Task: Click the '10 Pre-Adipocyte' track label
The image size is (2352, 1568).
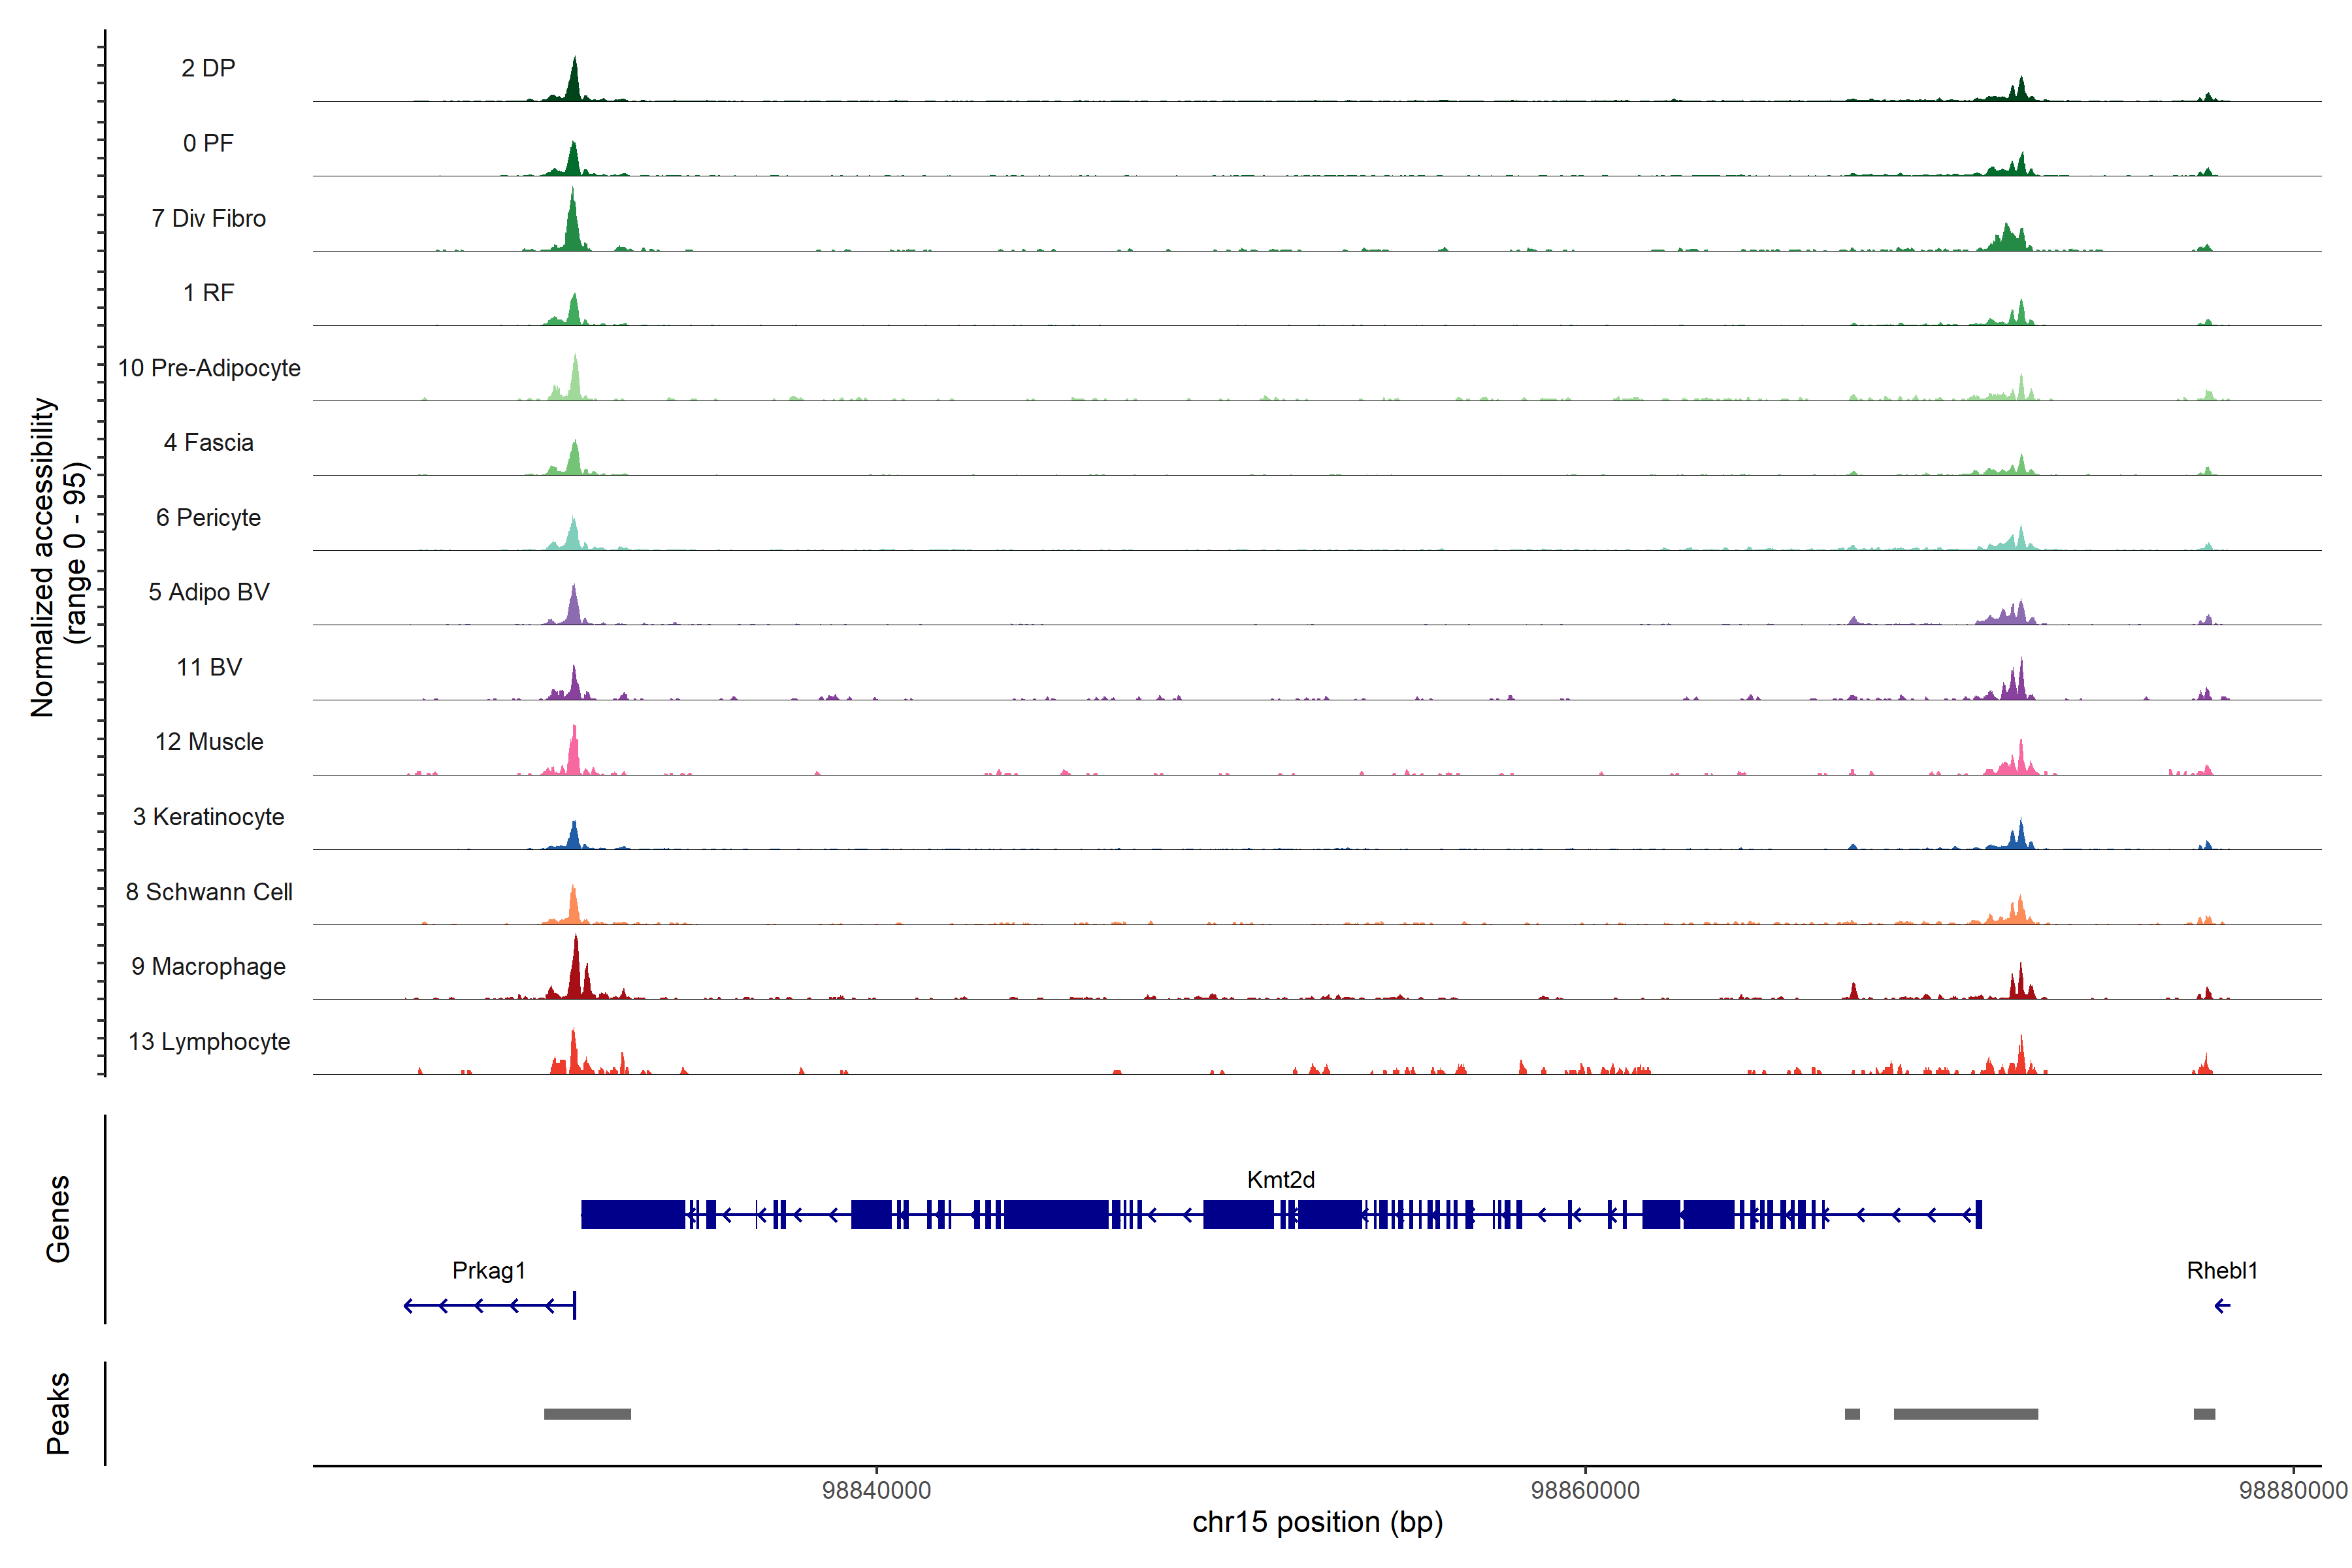Action: coord(208,368)
